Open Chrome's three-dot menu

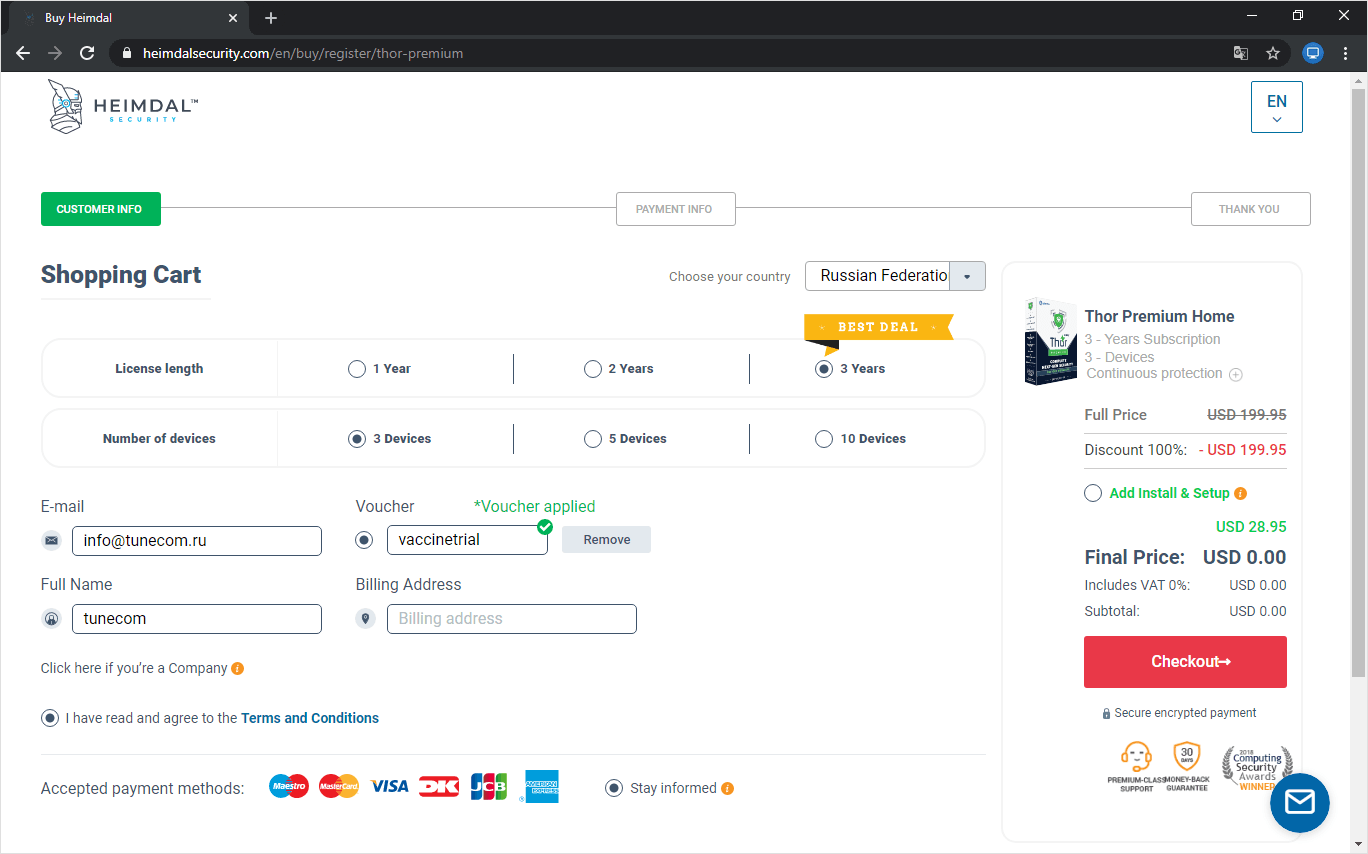point(1346,53)
